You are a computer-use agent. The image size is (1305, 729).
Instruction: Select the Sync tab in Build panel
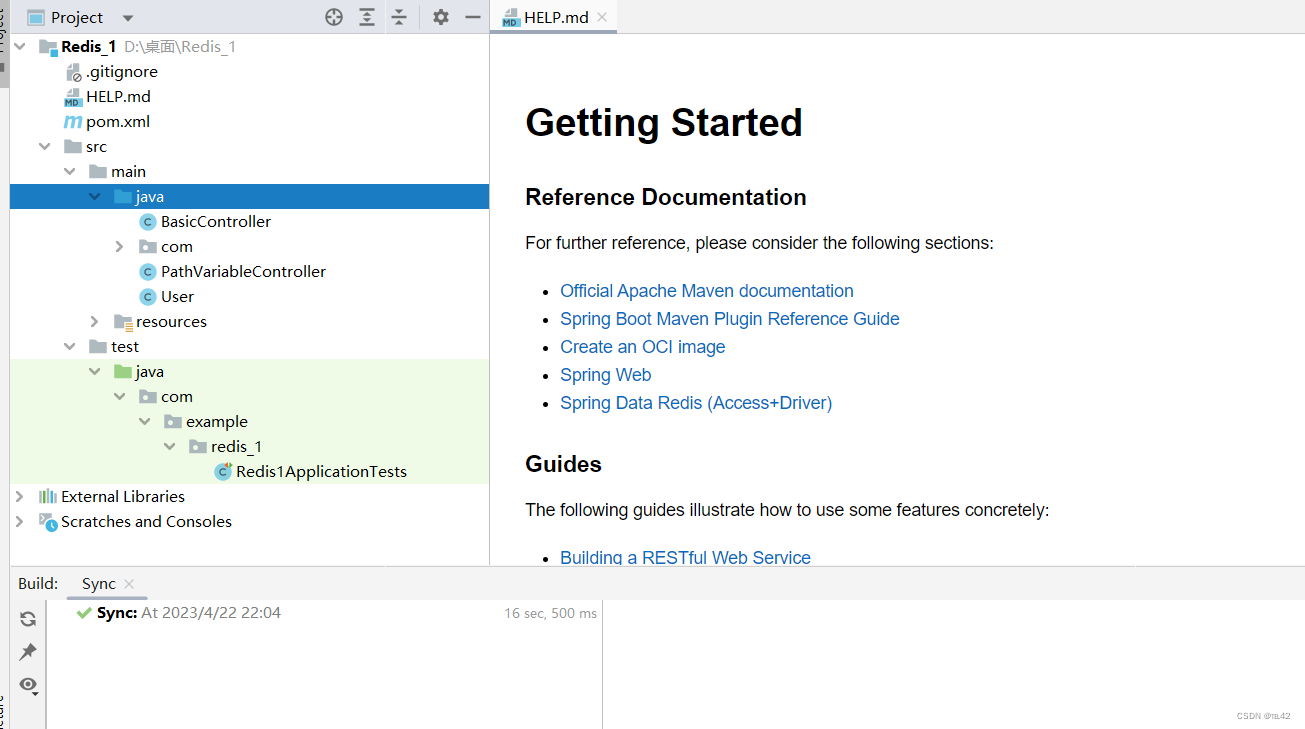click(x=99, y=583)
